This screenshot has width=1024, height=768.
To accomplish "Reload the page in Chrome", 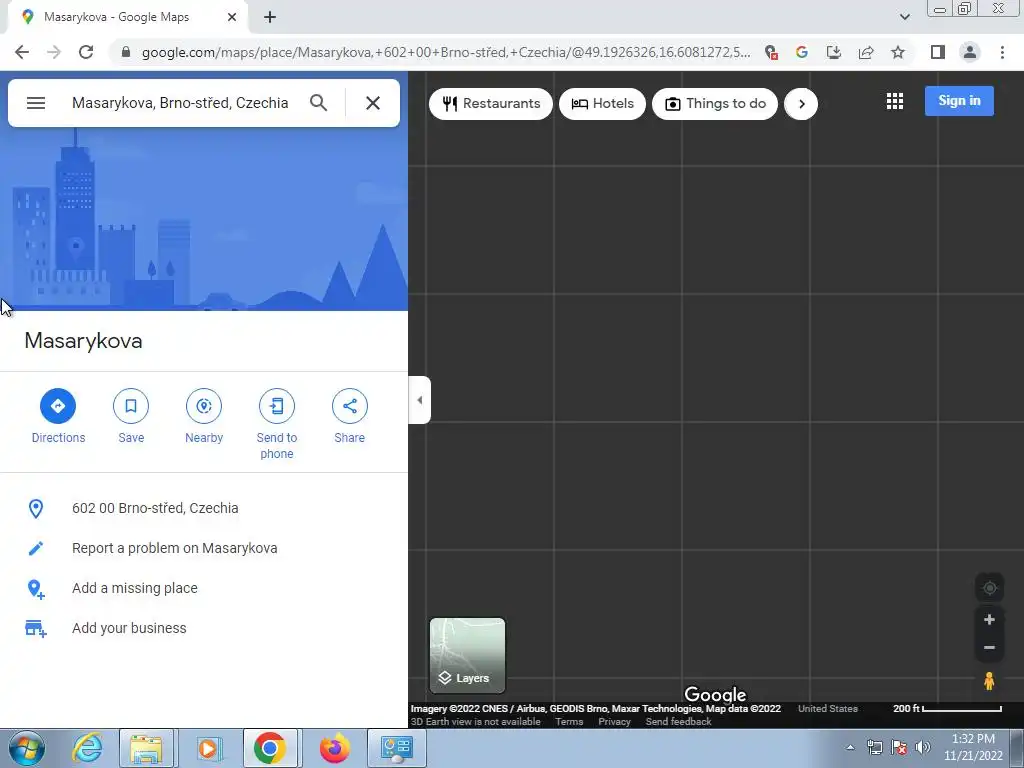I will click(x=86, y=52).
